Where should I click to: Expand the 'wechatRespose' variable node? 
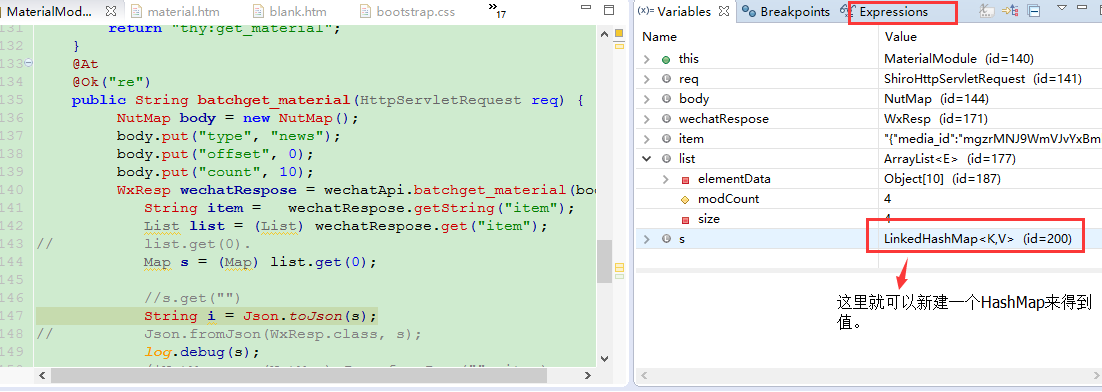(x=647, y=119)
